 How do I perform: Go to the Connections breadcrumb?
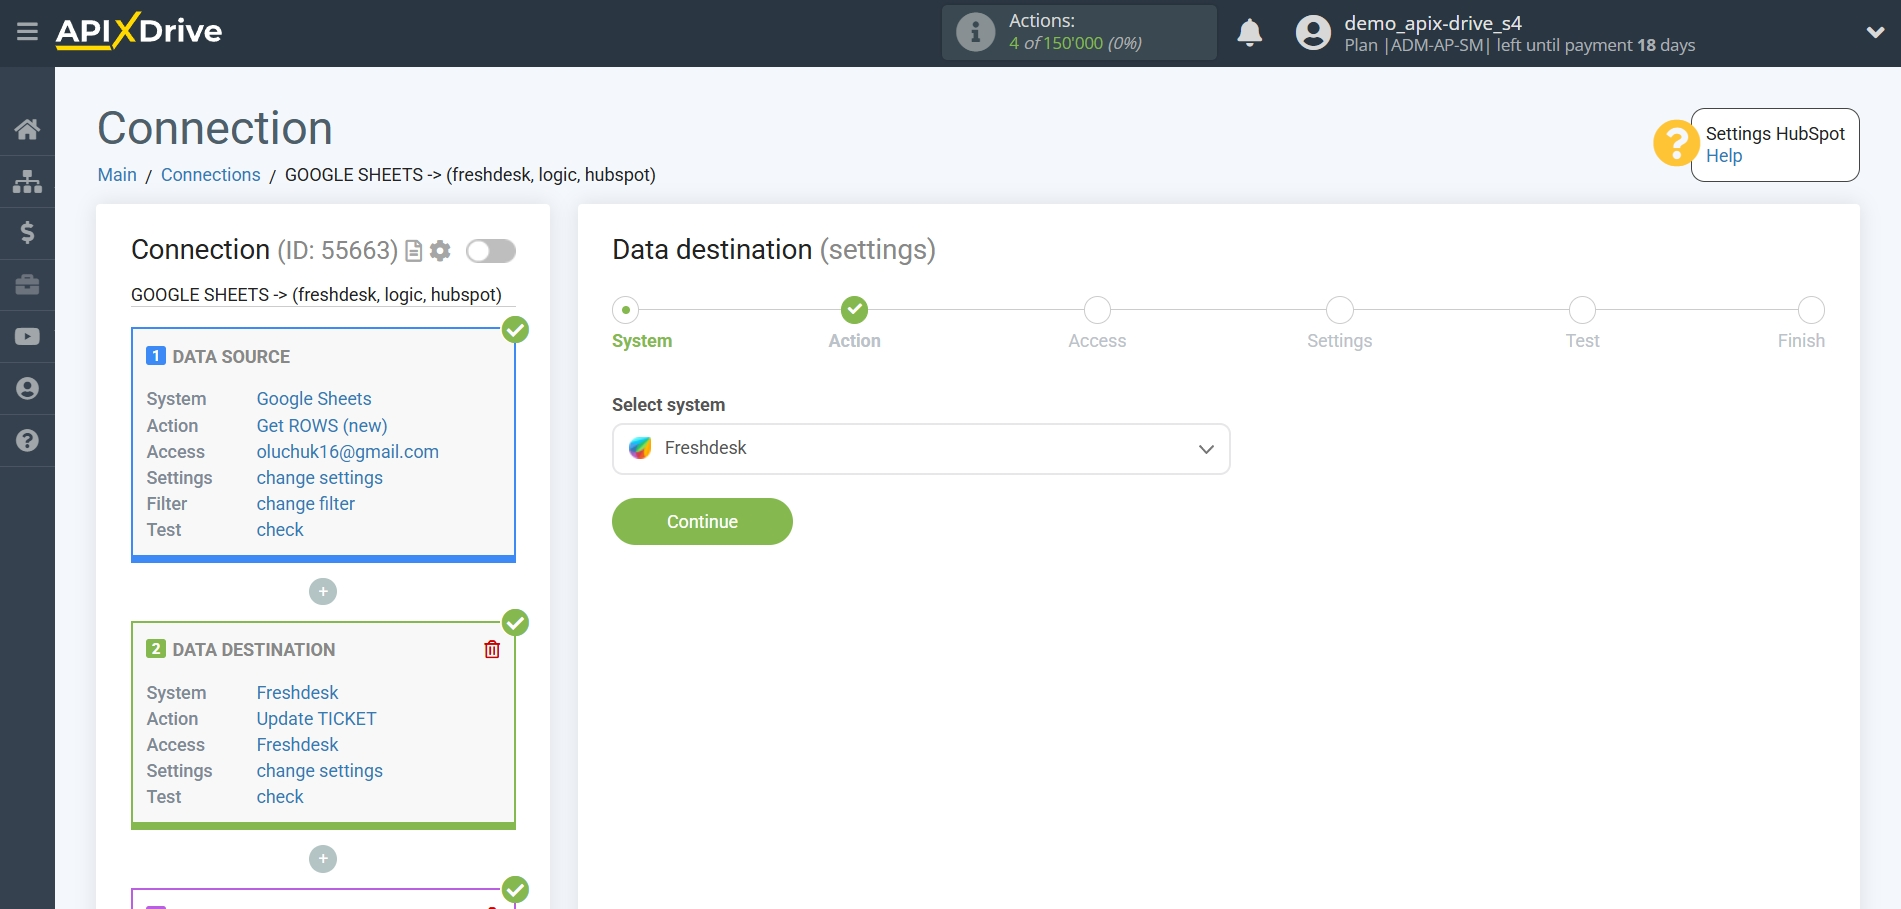tap(210, 175)
